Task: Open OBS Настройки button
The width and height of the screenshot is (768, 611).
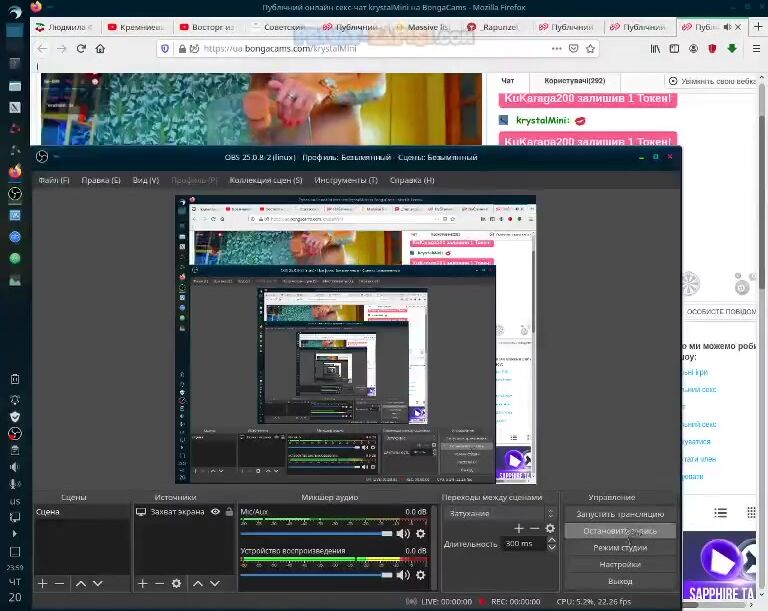Action: [619, 565]
